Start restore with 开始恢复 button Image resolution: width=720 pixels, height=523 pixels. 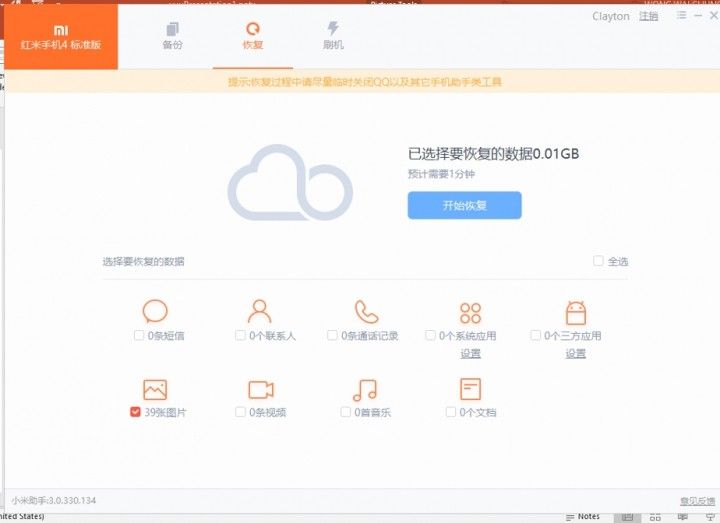[464, 205]
